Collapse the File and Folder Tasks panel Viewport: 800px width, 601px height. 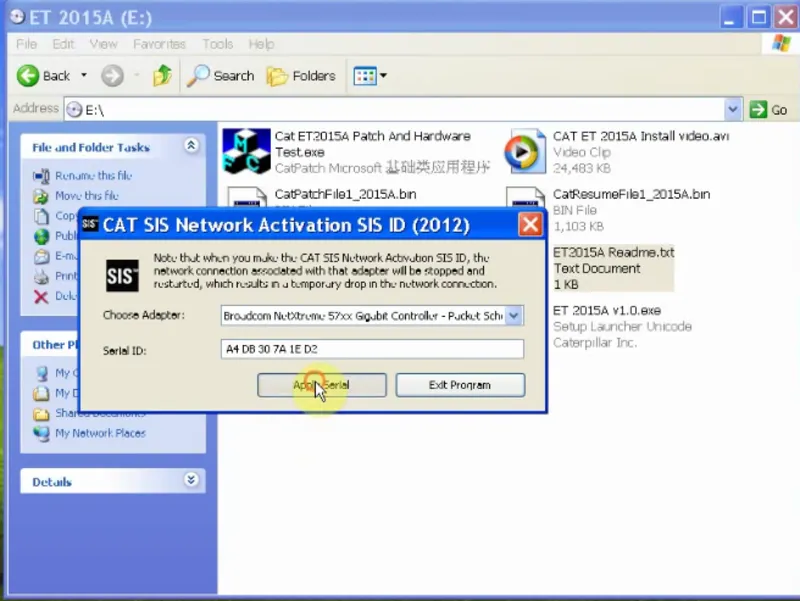point(191,146)
